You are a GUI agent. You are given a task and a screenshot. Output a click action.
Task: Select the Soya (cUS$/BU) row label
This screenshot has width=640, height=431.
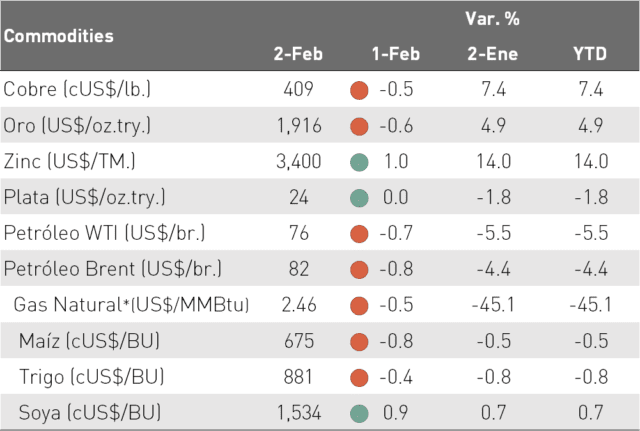click(x=90, y=413)
